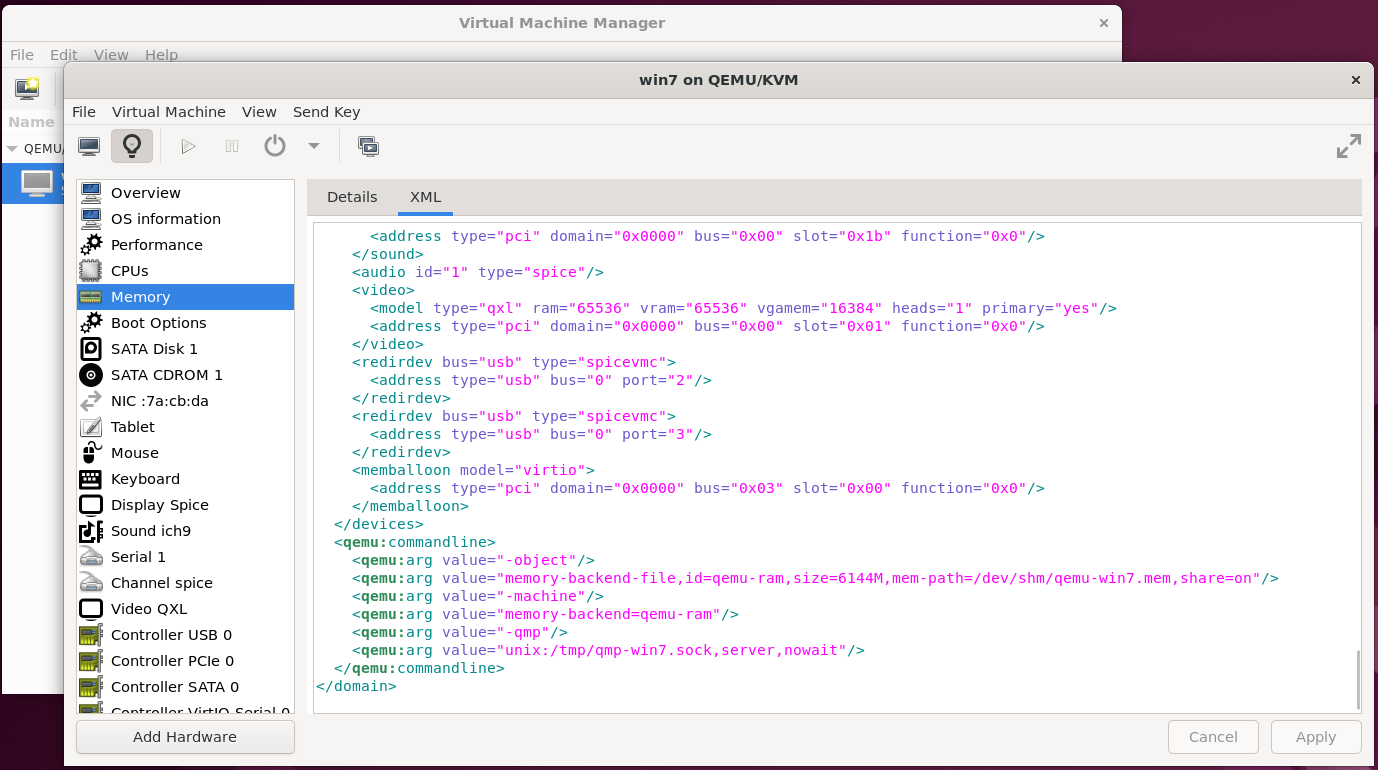The image size is (1378, 770).
Task: Toggle the hardware details lightbulb button
Action: (x=132, y=146)
